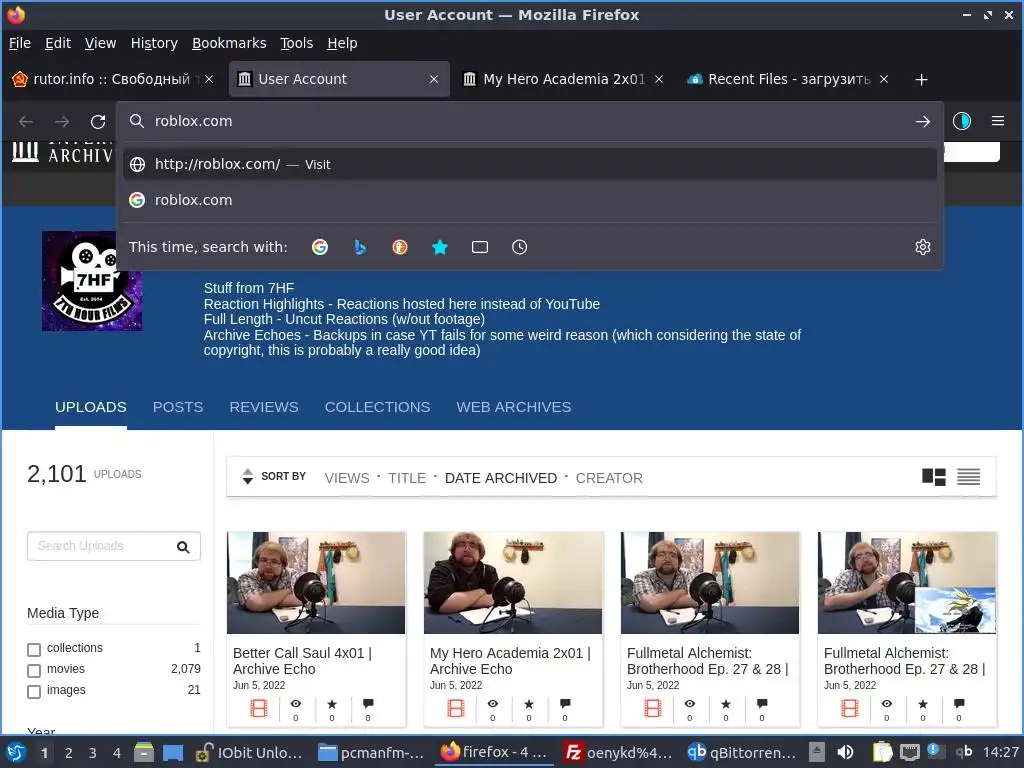Go back using the back arrow
1024x768 pixels.
(x=26, y=121)
